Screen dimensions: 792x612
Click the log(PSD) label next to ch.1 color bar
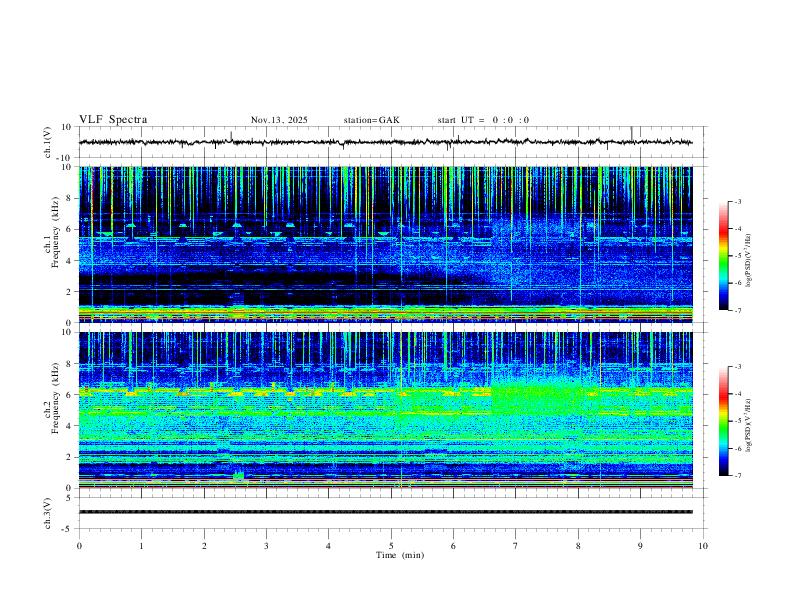[749, 261]
